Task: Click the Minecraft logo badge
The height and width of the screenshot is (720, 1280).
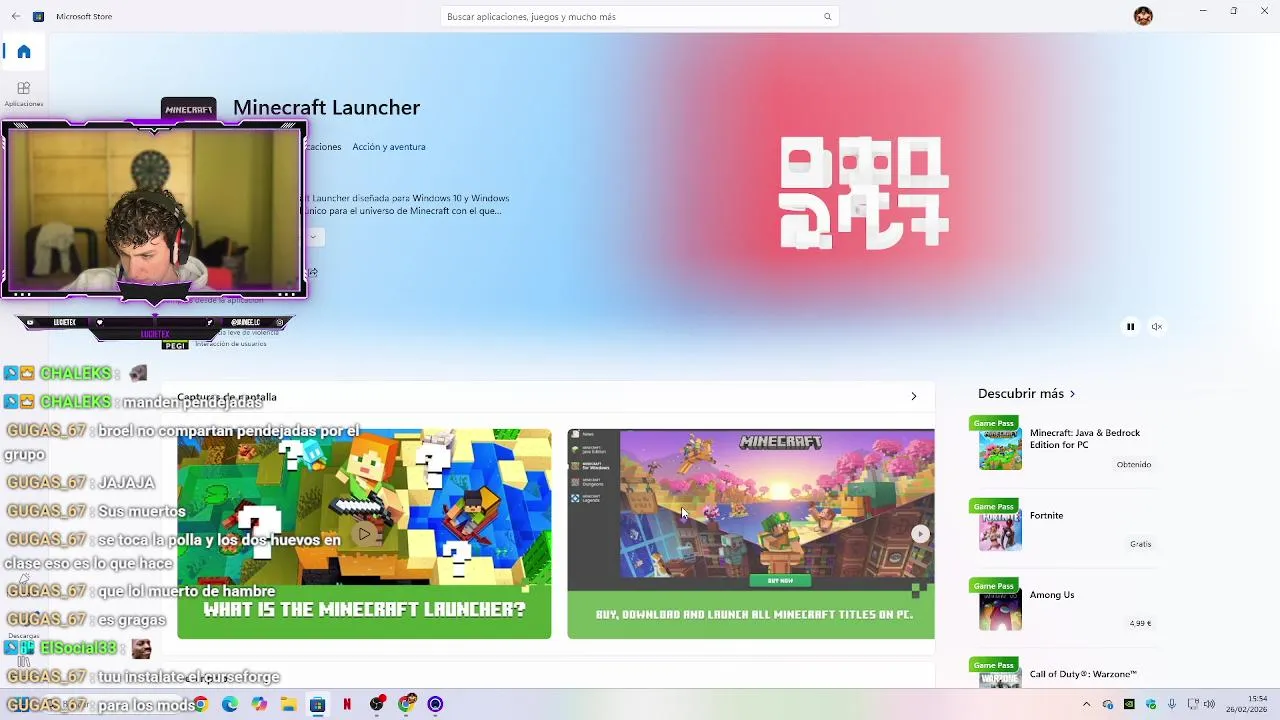Action: [188, 109]
